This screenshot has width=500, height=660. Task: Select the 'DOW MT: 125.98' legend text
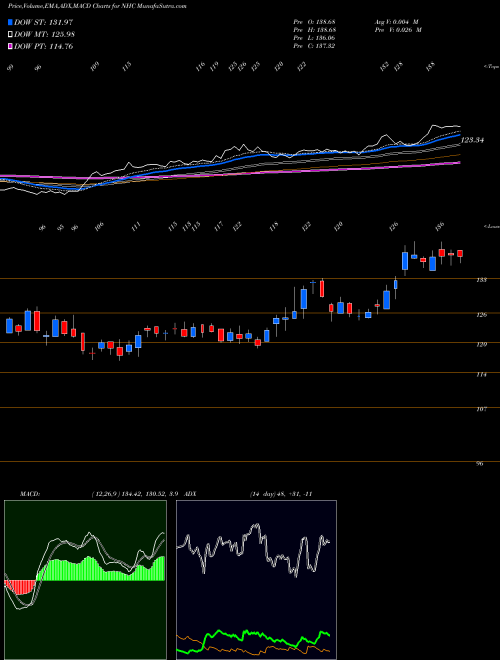[45, 35]
